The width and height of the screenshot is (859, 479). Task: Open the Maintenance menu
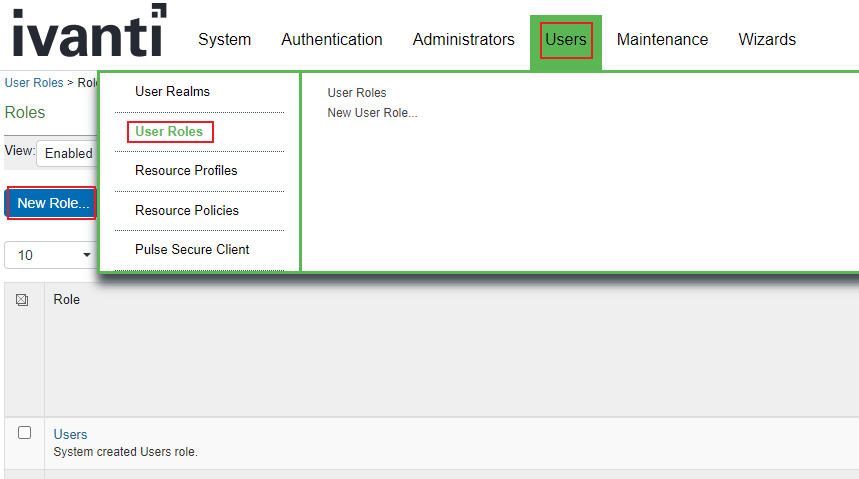[662, 40]
